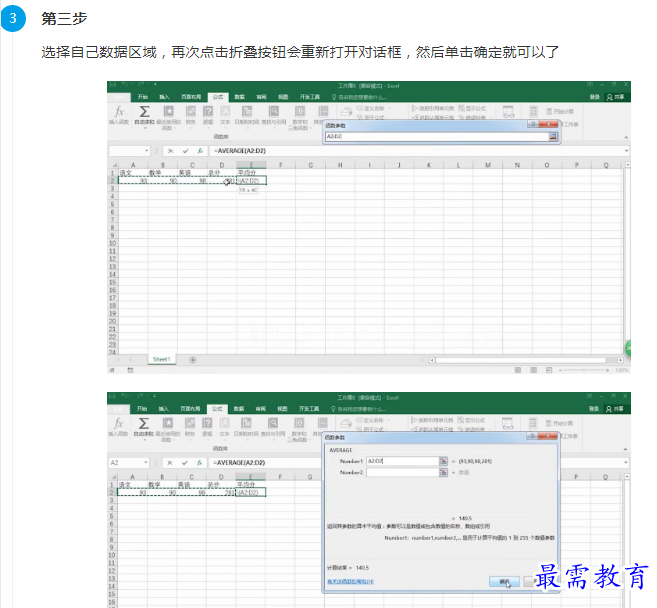Click A2:D2 input in collapsed 函数参数 dialog
The width and height of the screenshot is (657, 608).
[437, 136]
